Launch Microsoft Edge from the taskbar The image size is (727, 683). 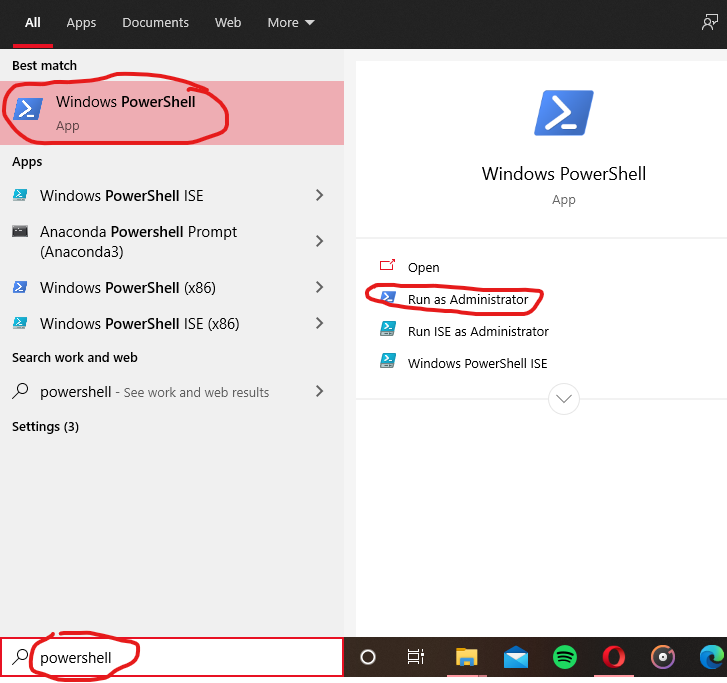[x=711, y=657]
